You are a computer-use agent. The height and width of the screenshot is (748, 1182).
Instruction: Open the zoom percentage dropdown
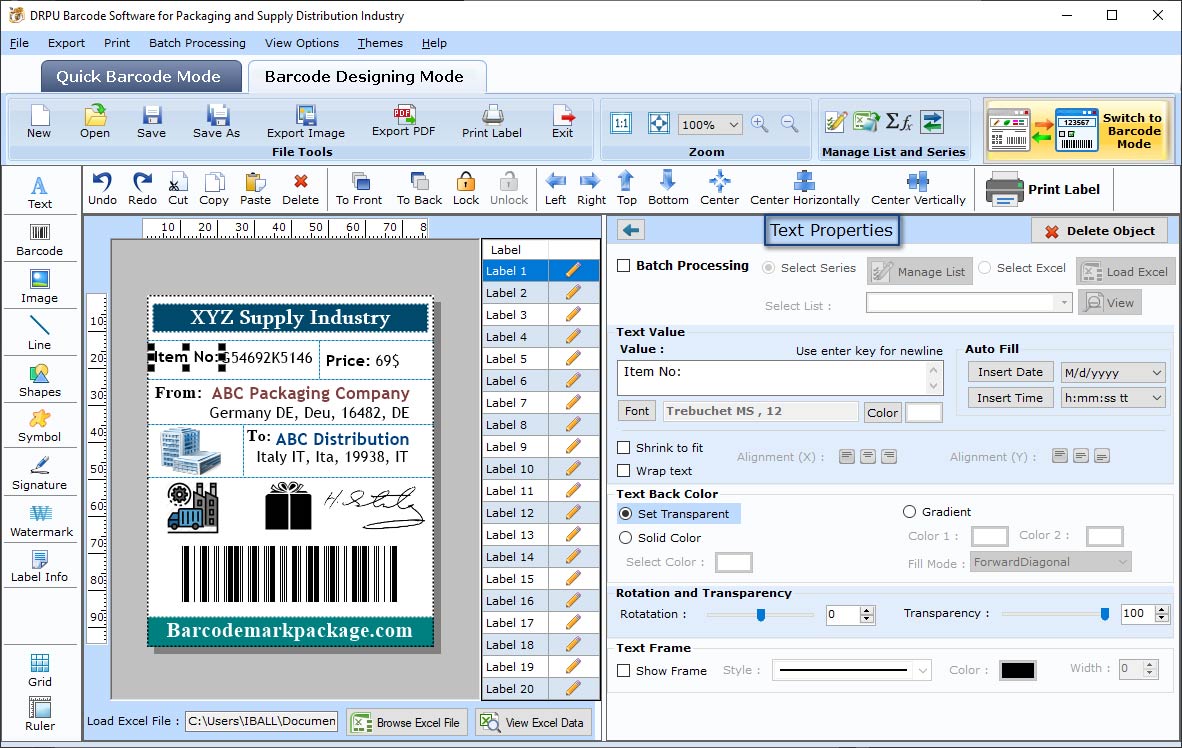(x=733, y=124)
